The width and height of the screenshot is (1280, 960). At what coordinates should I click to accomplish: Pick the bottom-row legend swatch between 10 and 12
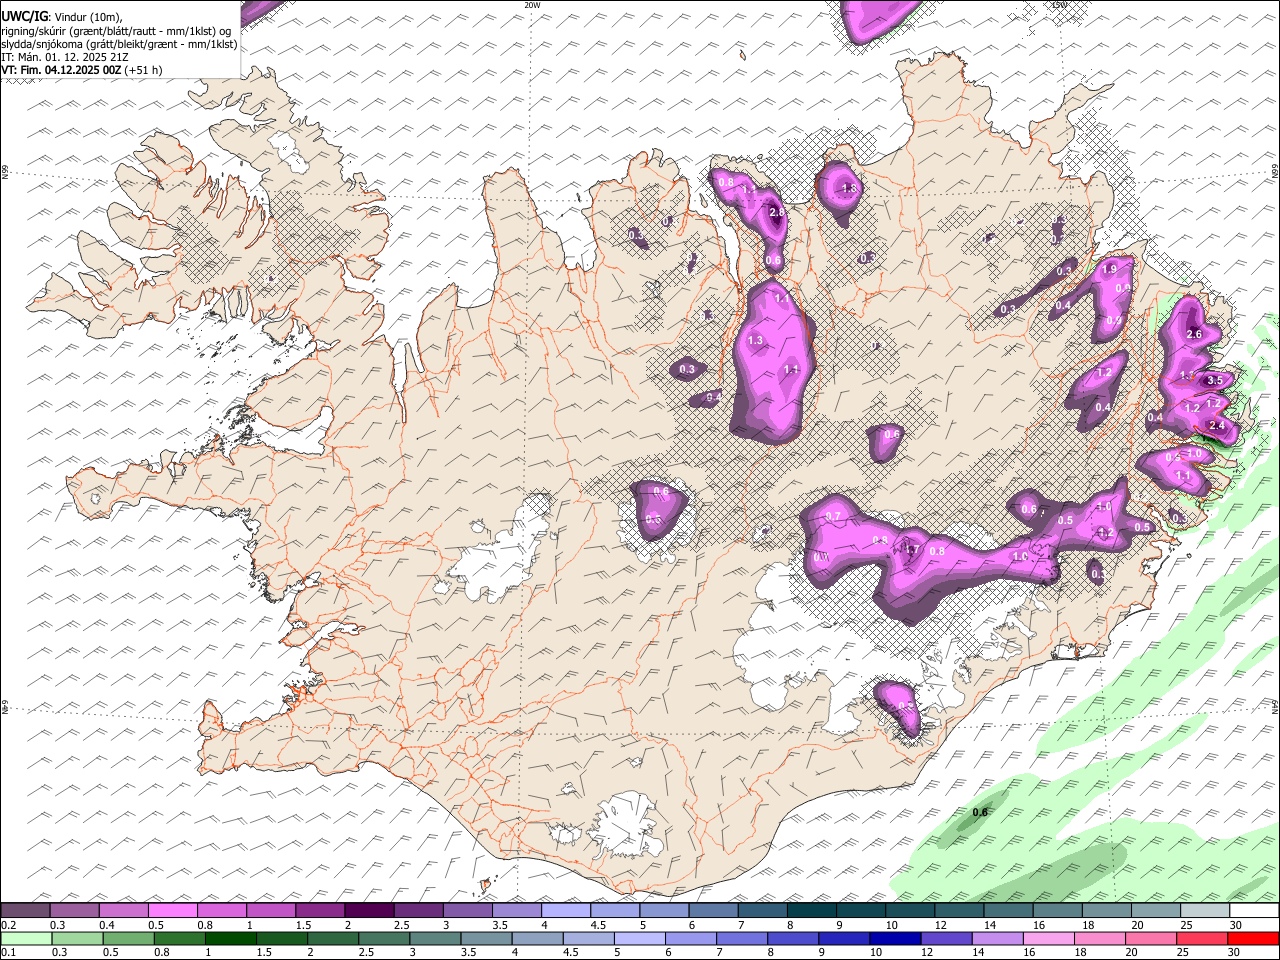click(895, 938)
